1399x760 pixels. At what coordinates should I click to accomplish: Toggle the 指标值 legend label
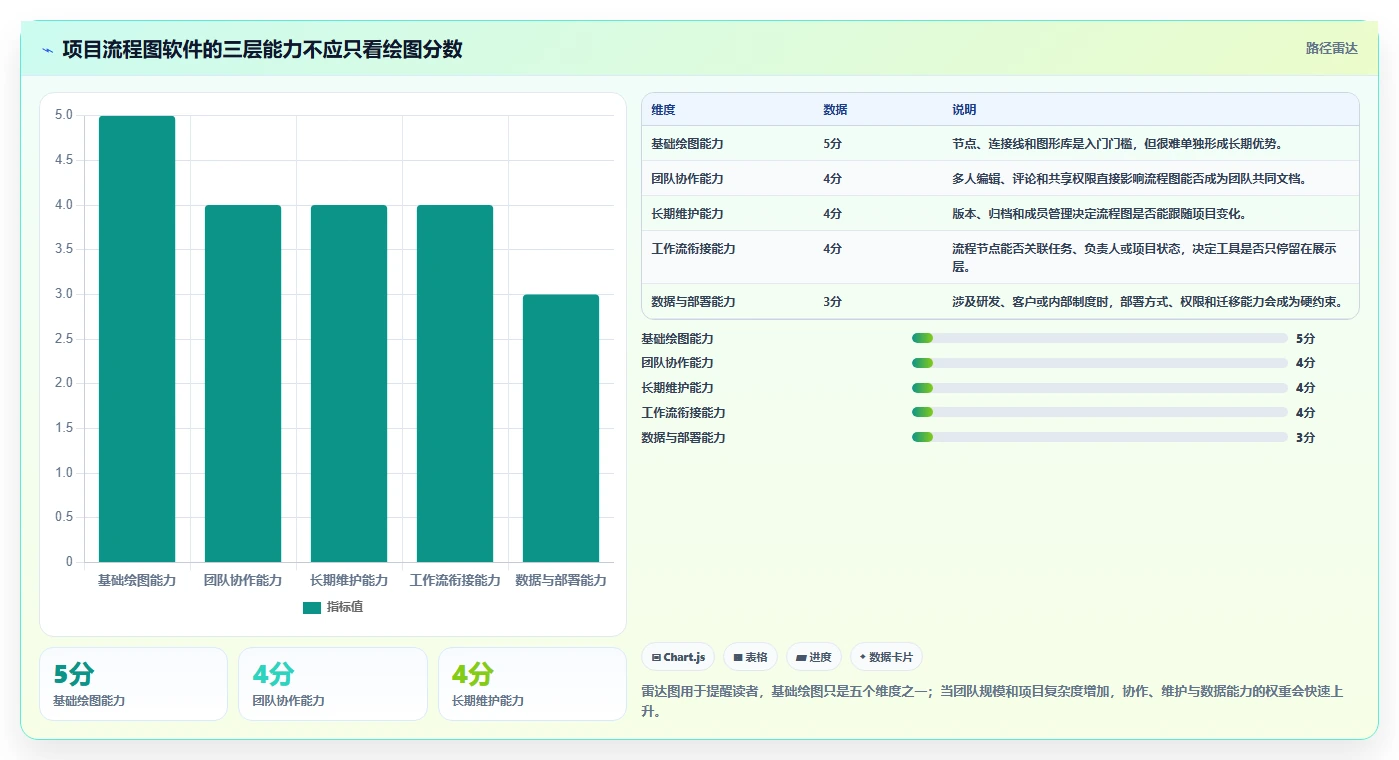click(x=345, y=607)
